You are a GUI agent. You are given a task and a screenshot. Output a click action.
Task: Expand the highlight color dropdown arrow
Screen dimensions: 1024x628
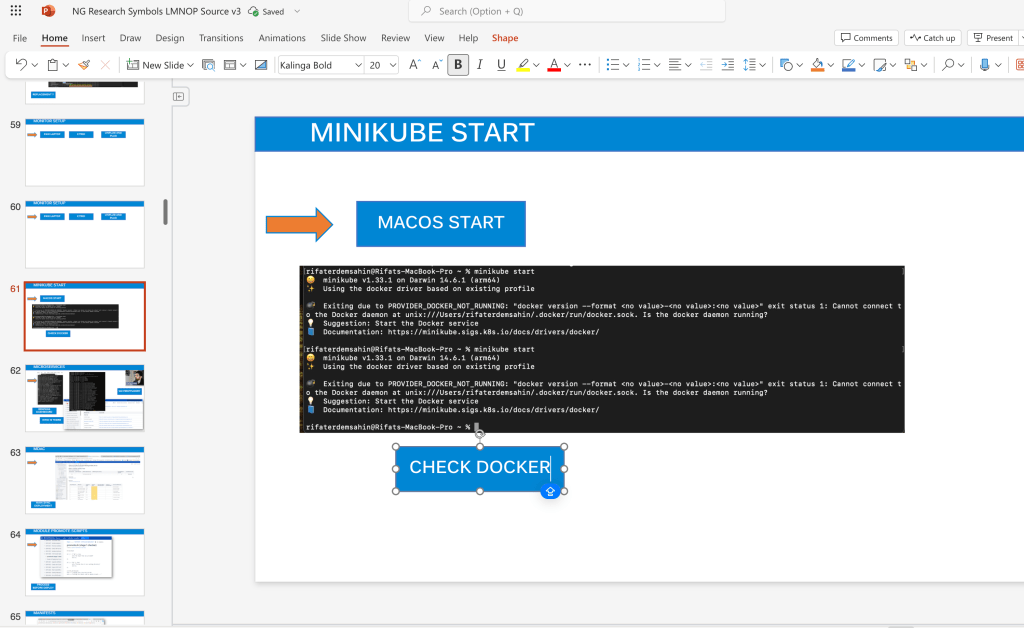(536, 65)
